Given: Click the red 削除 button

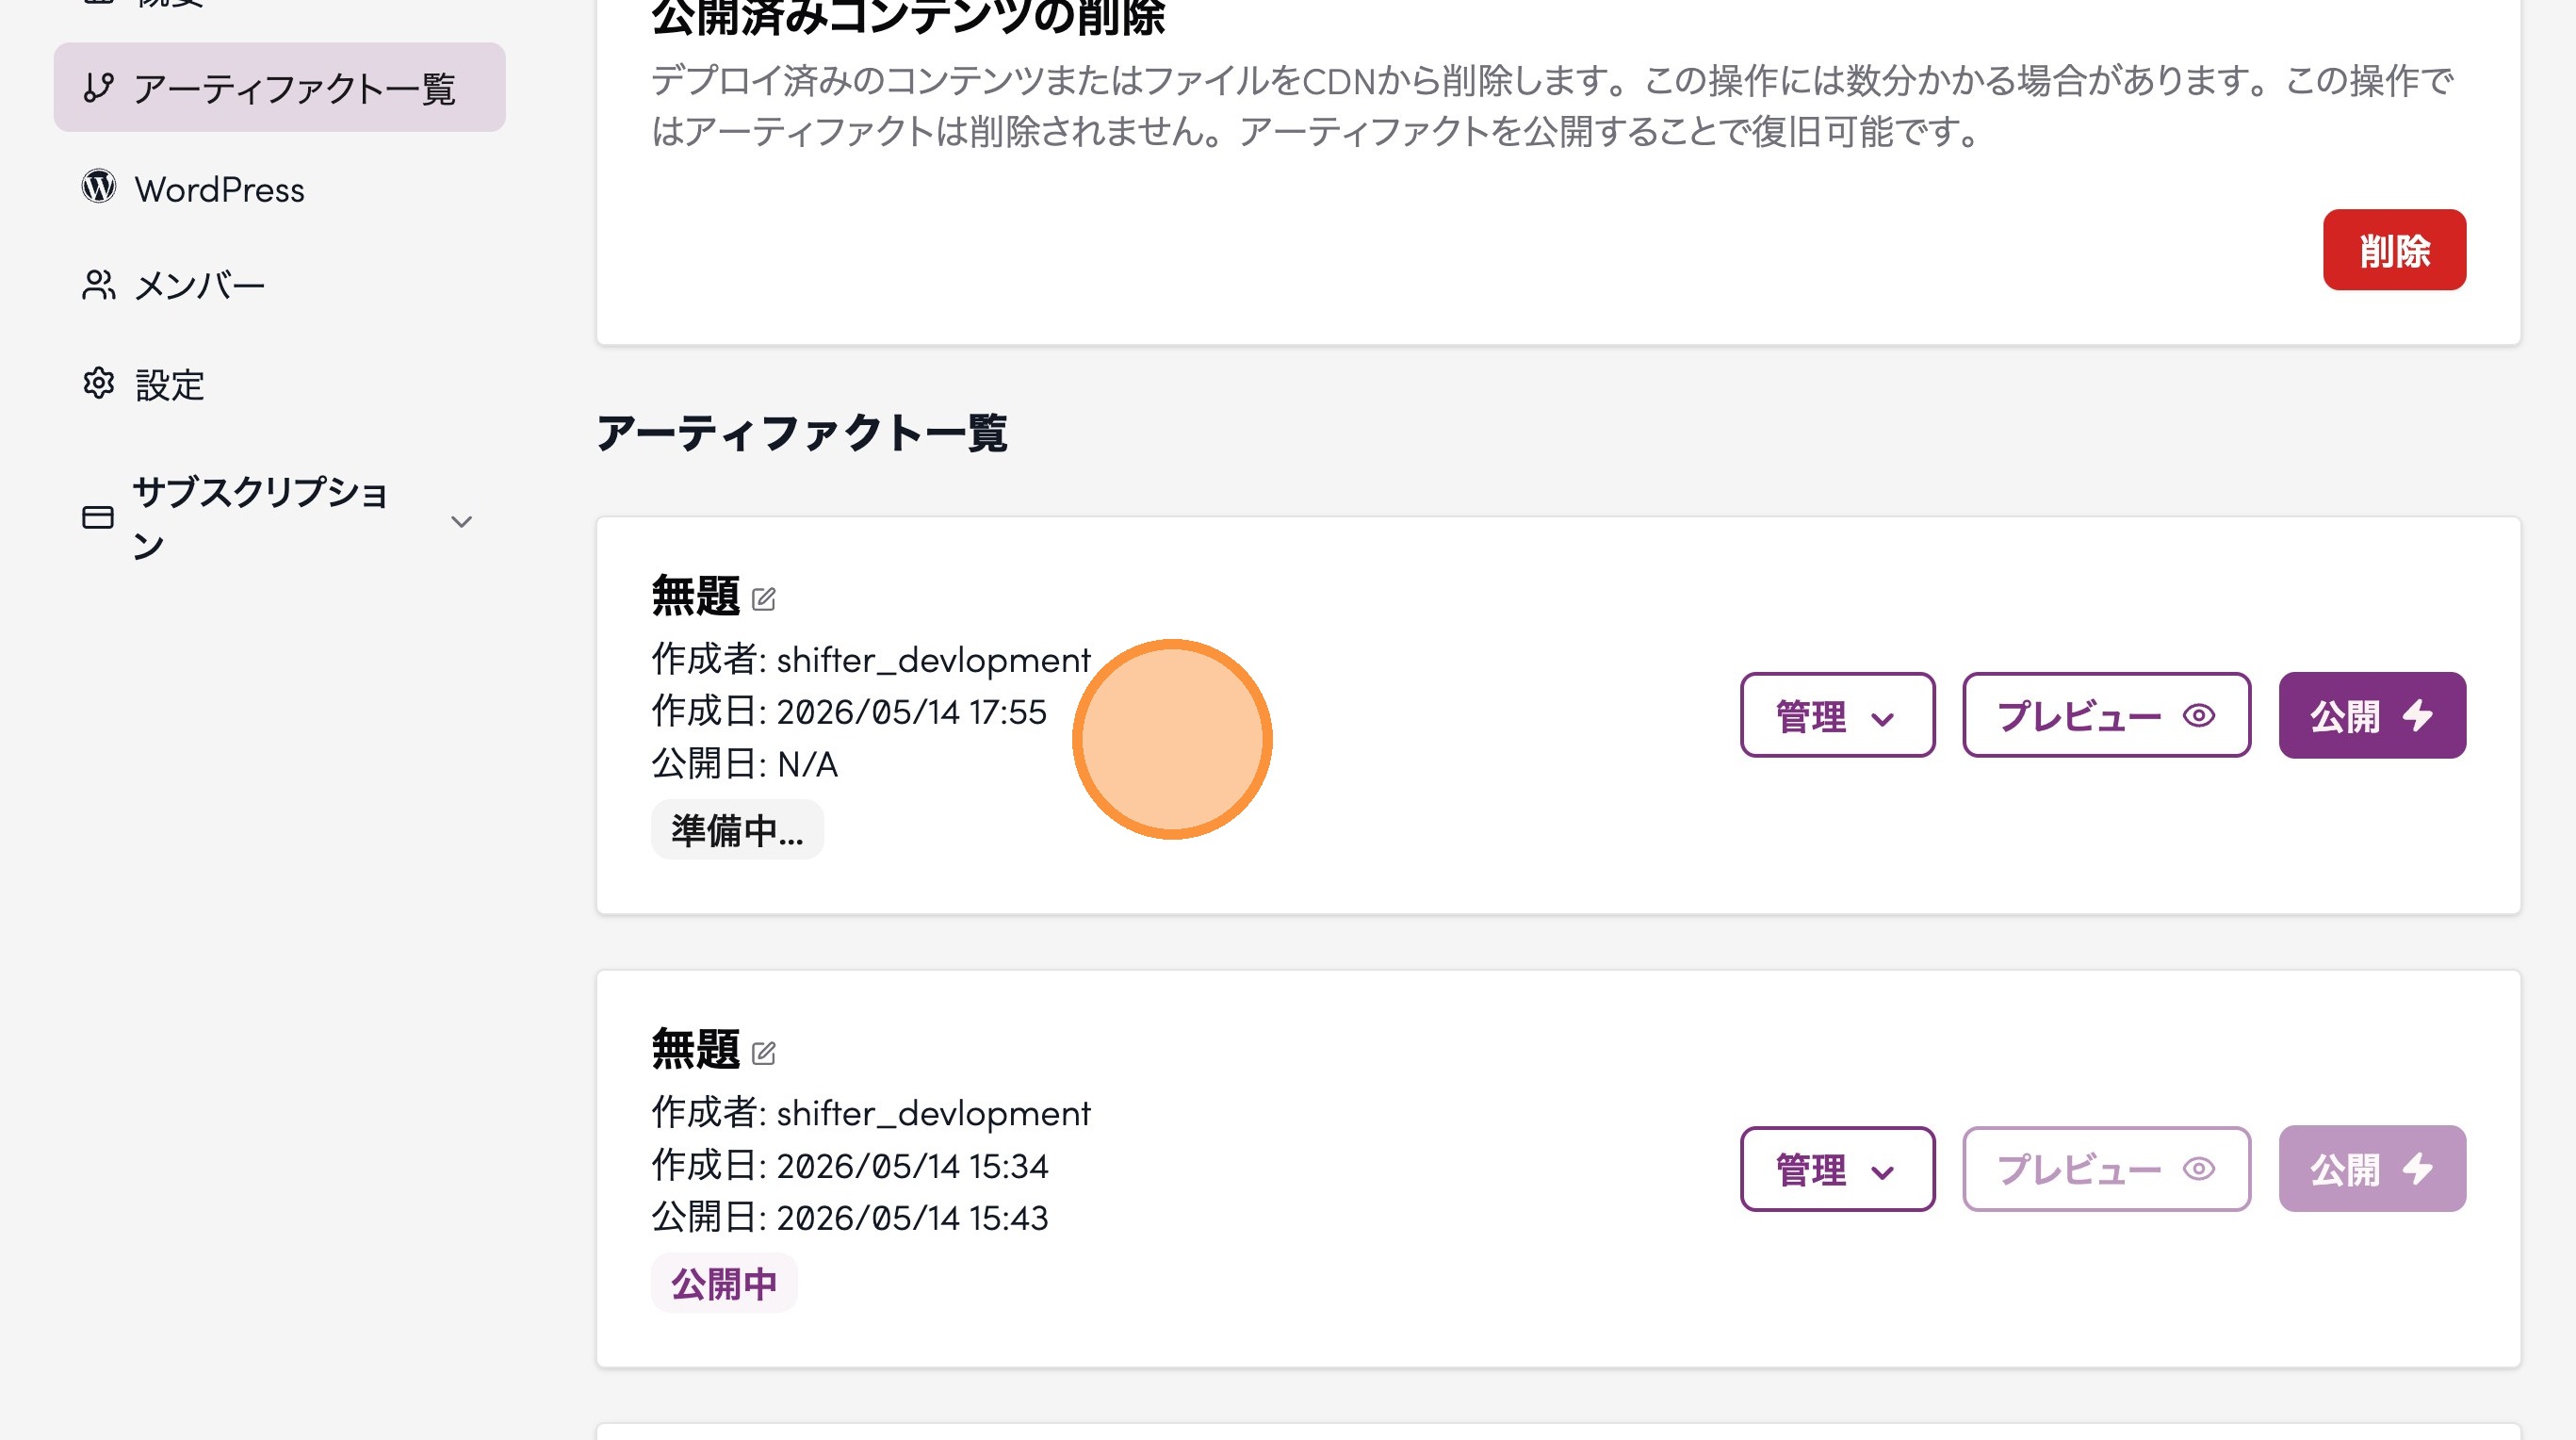Looking at the screenshot, I should [x=2394, y=250].
